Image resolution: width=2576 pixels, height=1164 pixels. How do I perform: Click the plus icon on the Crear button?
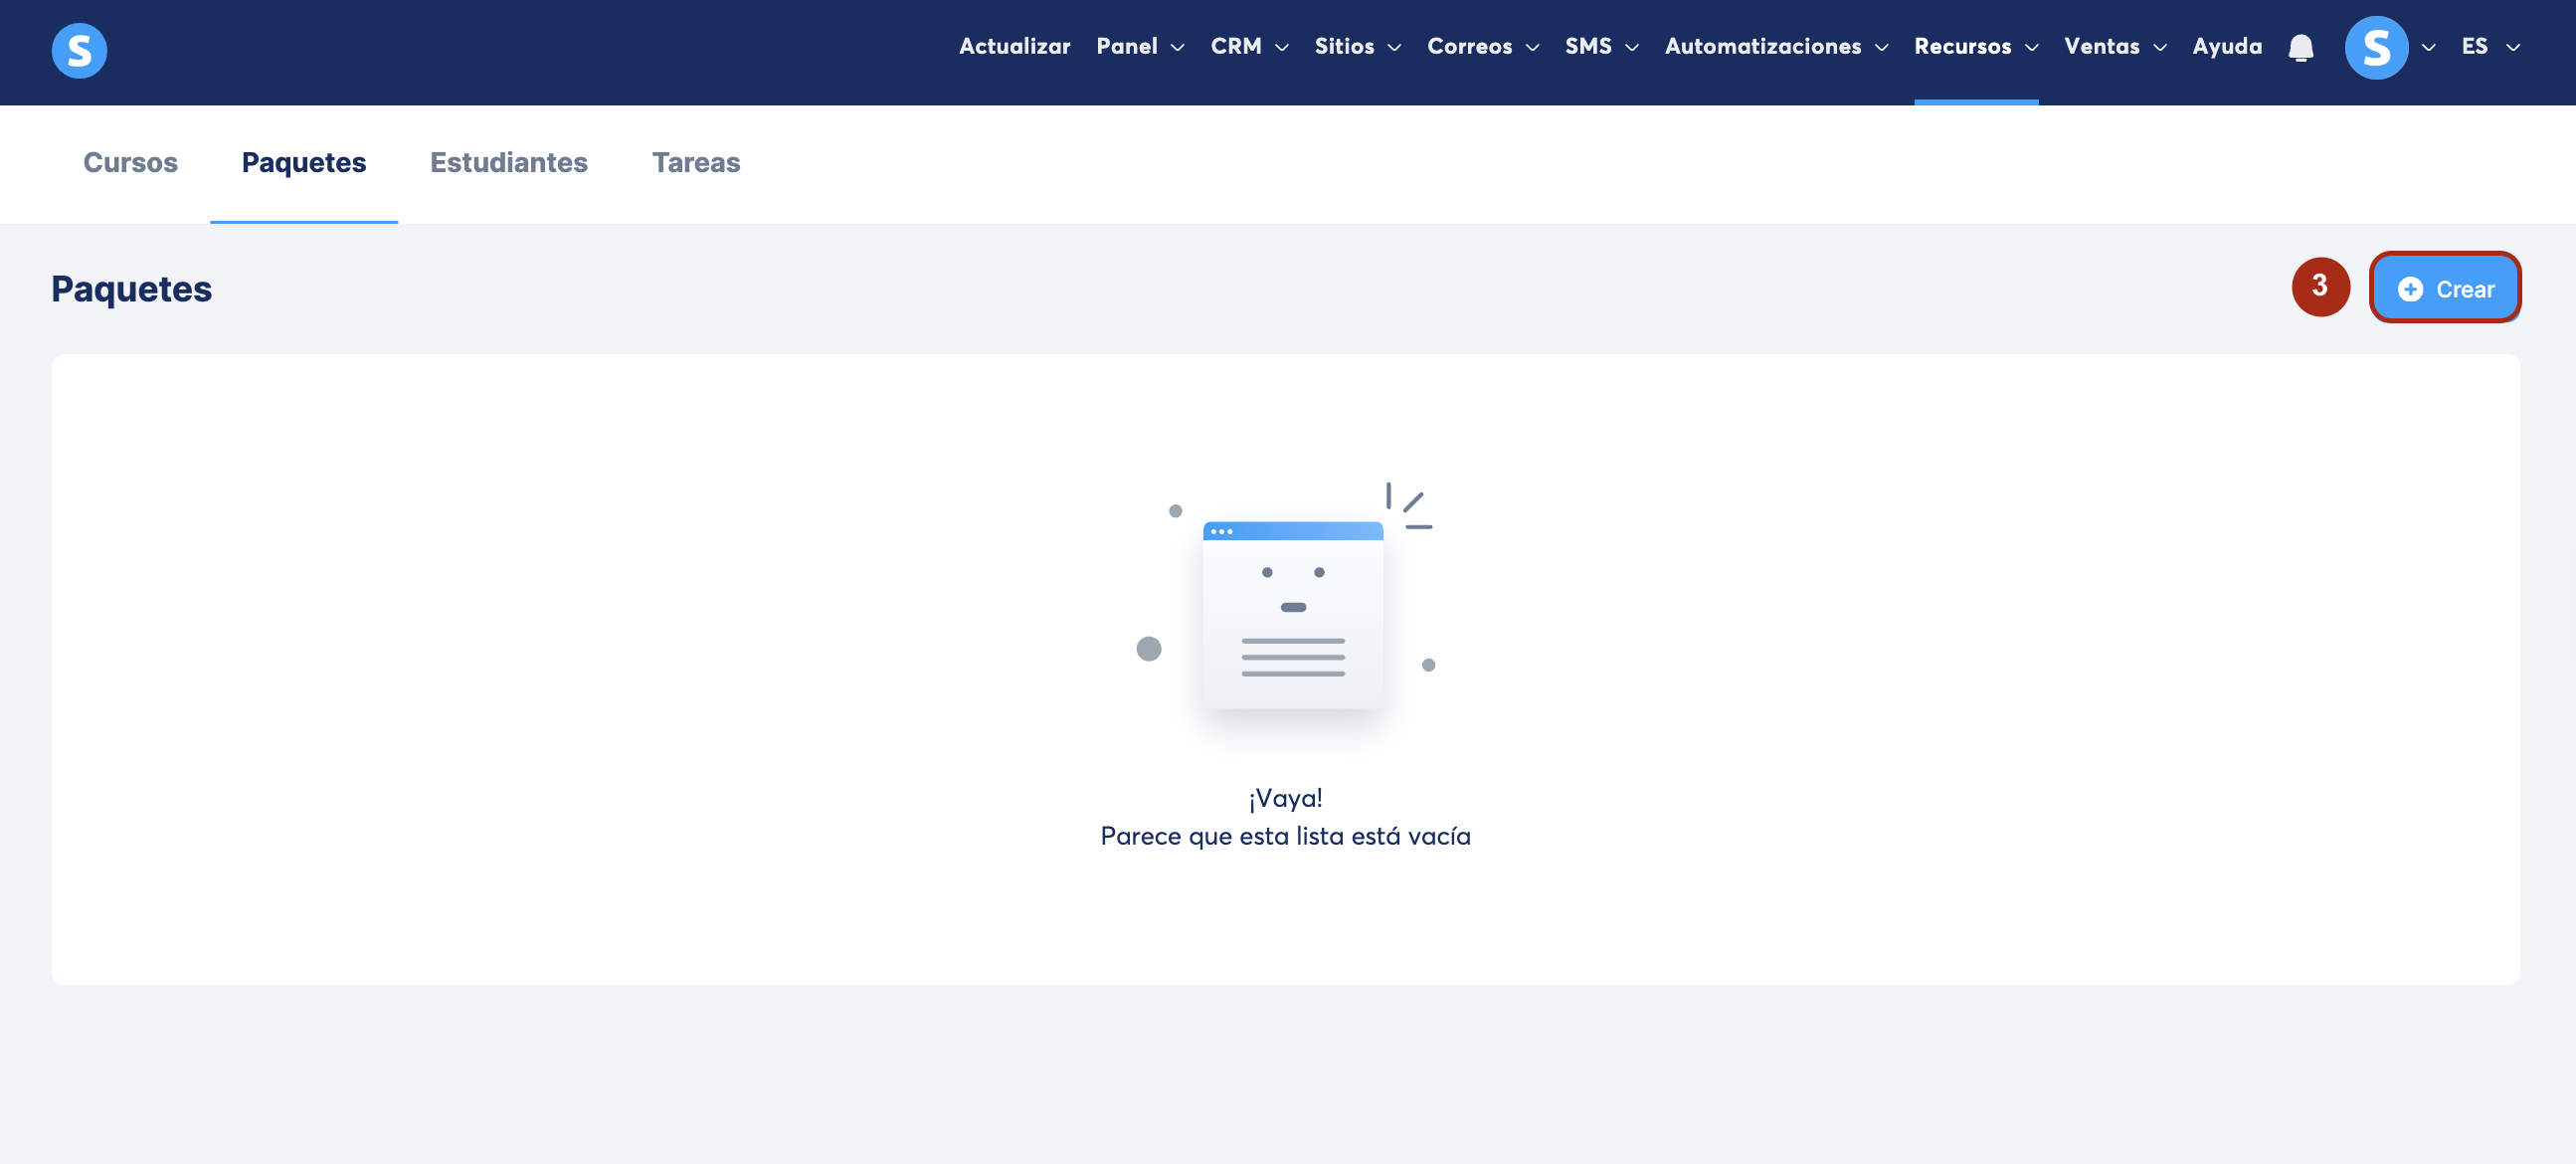[2410, 289]
